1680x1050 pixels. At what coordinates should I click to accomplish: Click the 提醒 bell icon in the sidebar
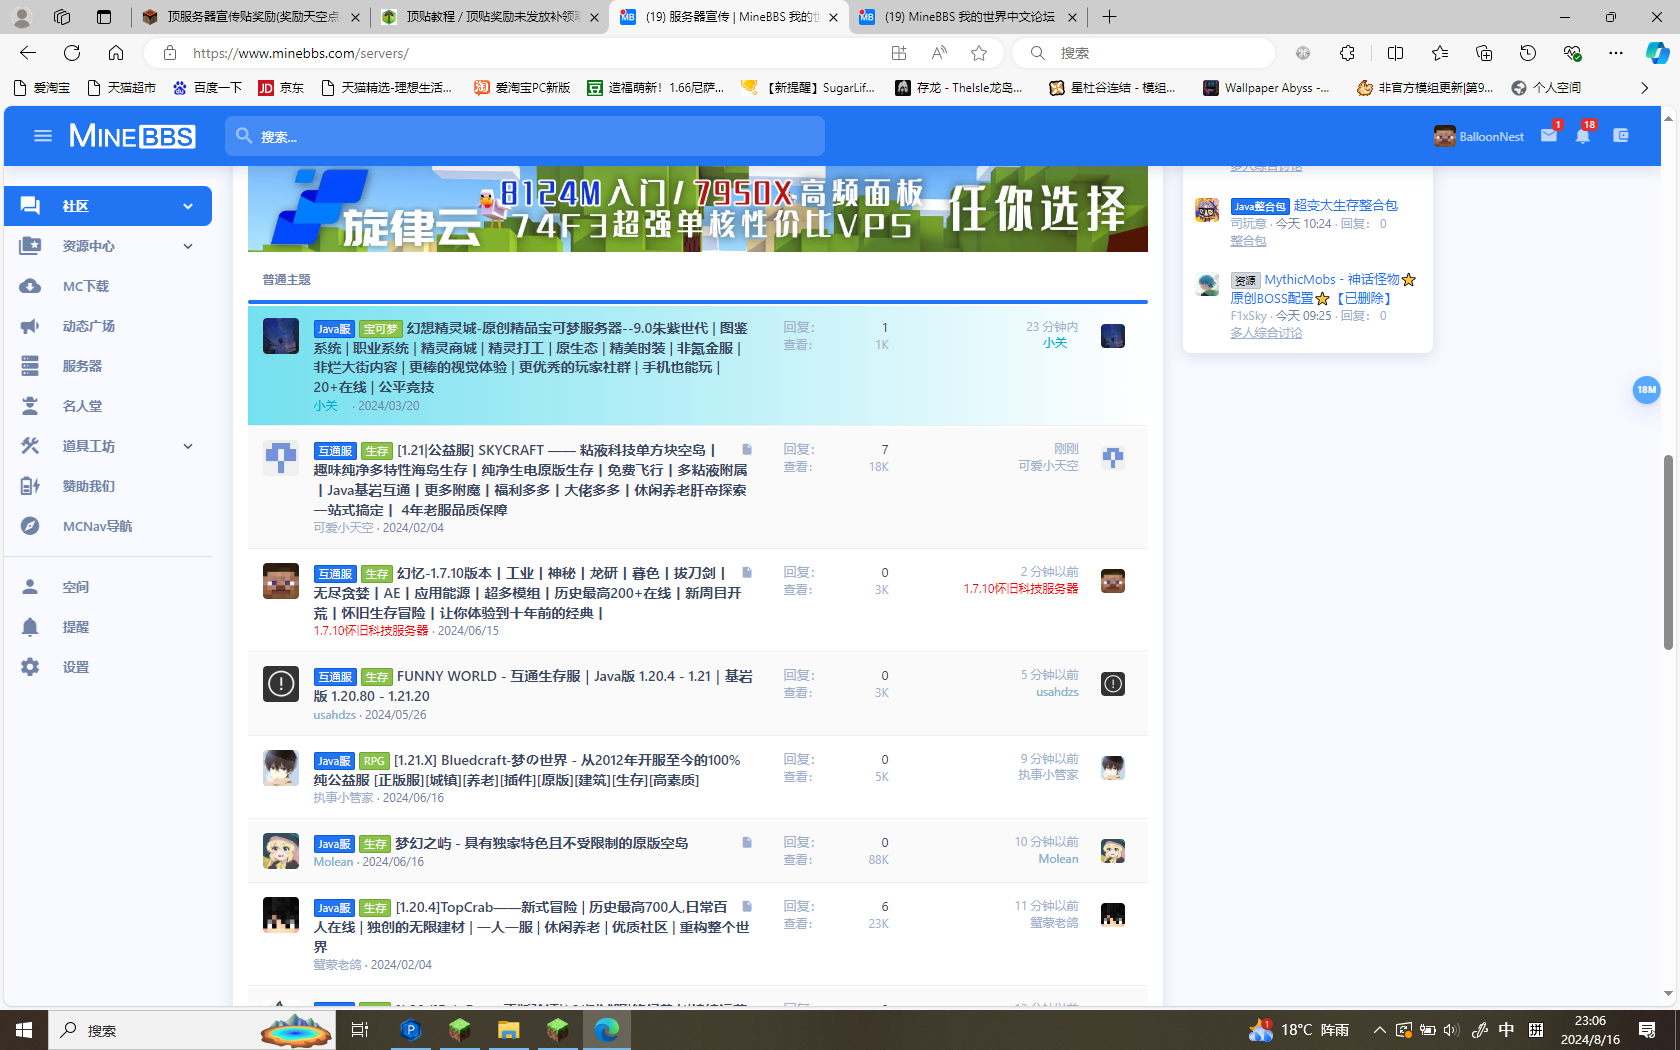pos(30,627)
